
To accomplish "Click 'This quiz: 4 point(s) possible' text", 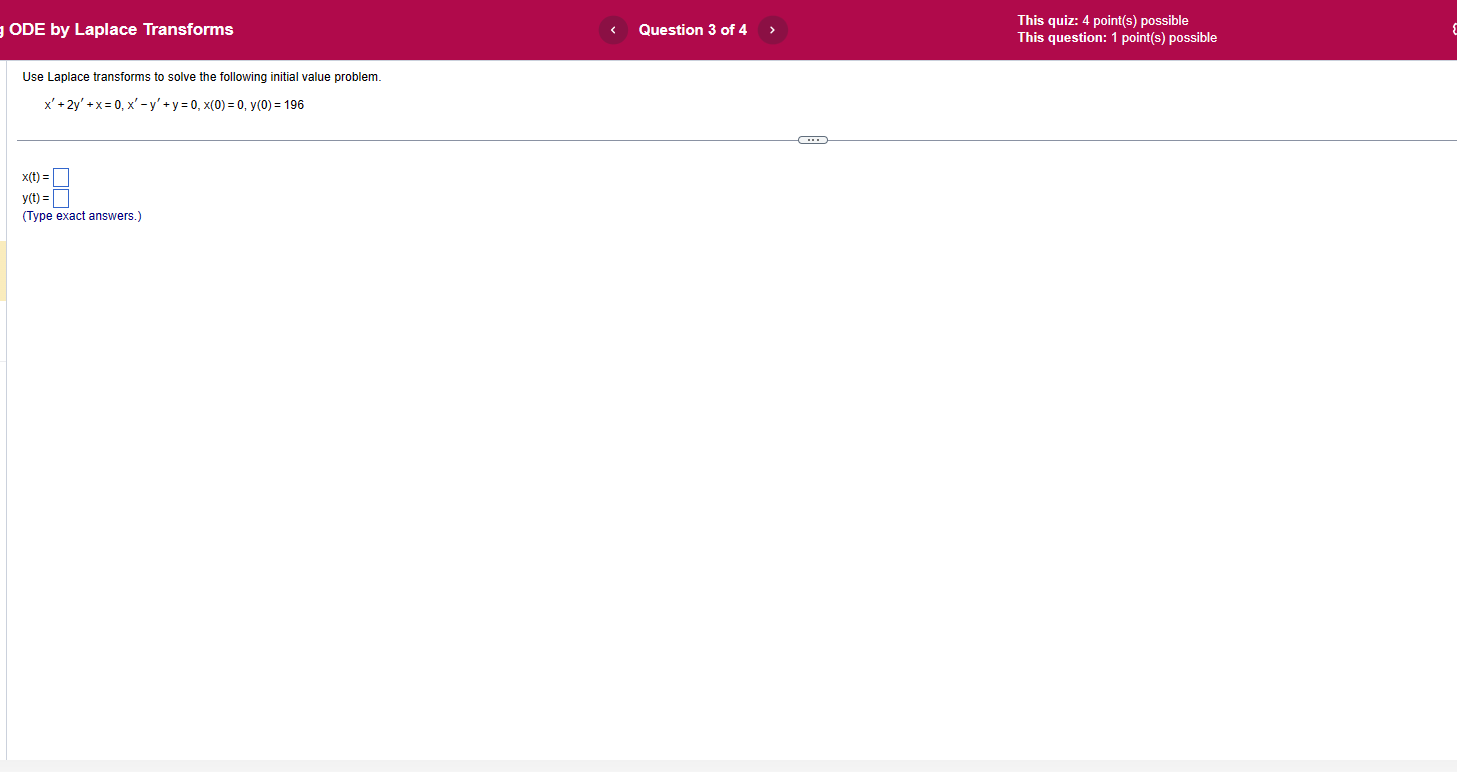I will pyautogui.click(x=1103, y=21).
